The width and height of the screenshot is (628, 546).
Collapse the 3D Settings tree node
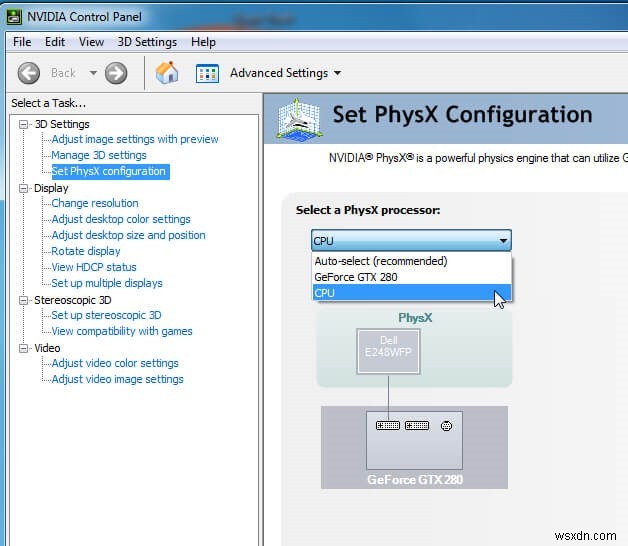click(23, 125)
